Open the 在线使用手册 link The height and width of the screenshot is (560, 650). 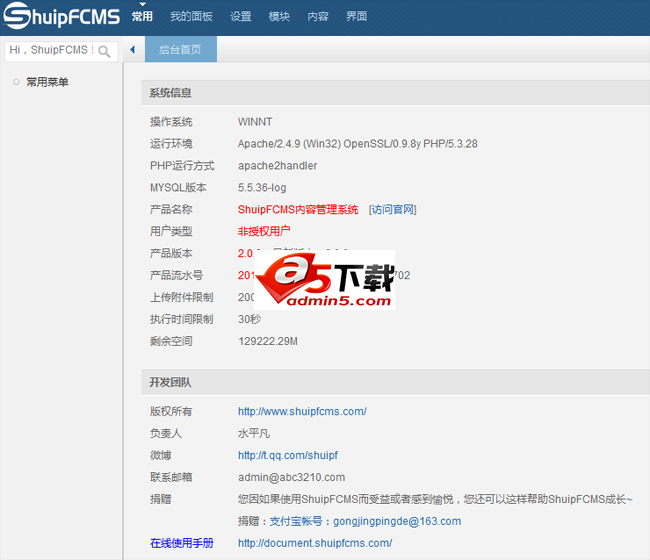[182, 543]
